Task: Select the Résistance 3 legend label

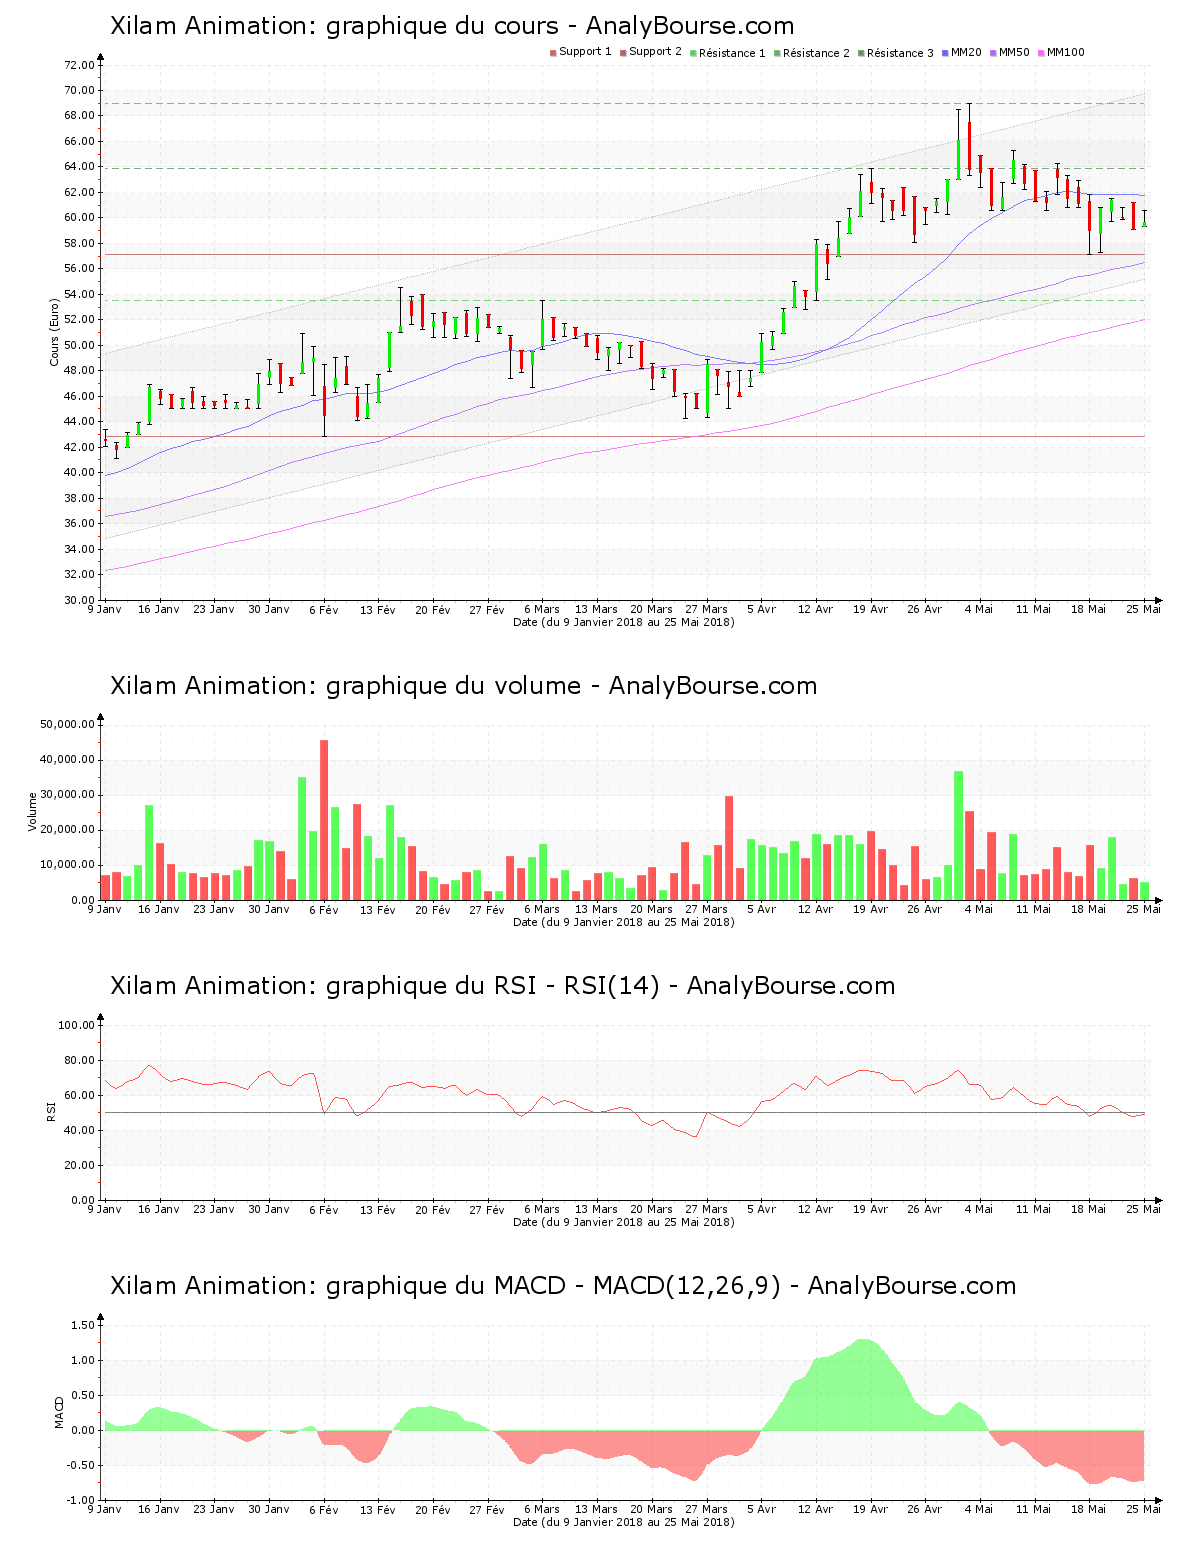Action: pos(900,52)
